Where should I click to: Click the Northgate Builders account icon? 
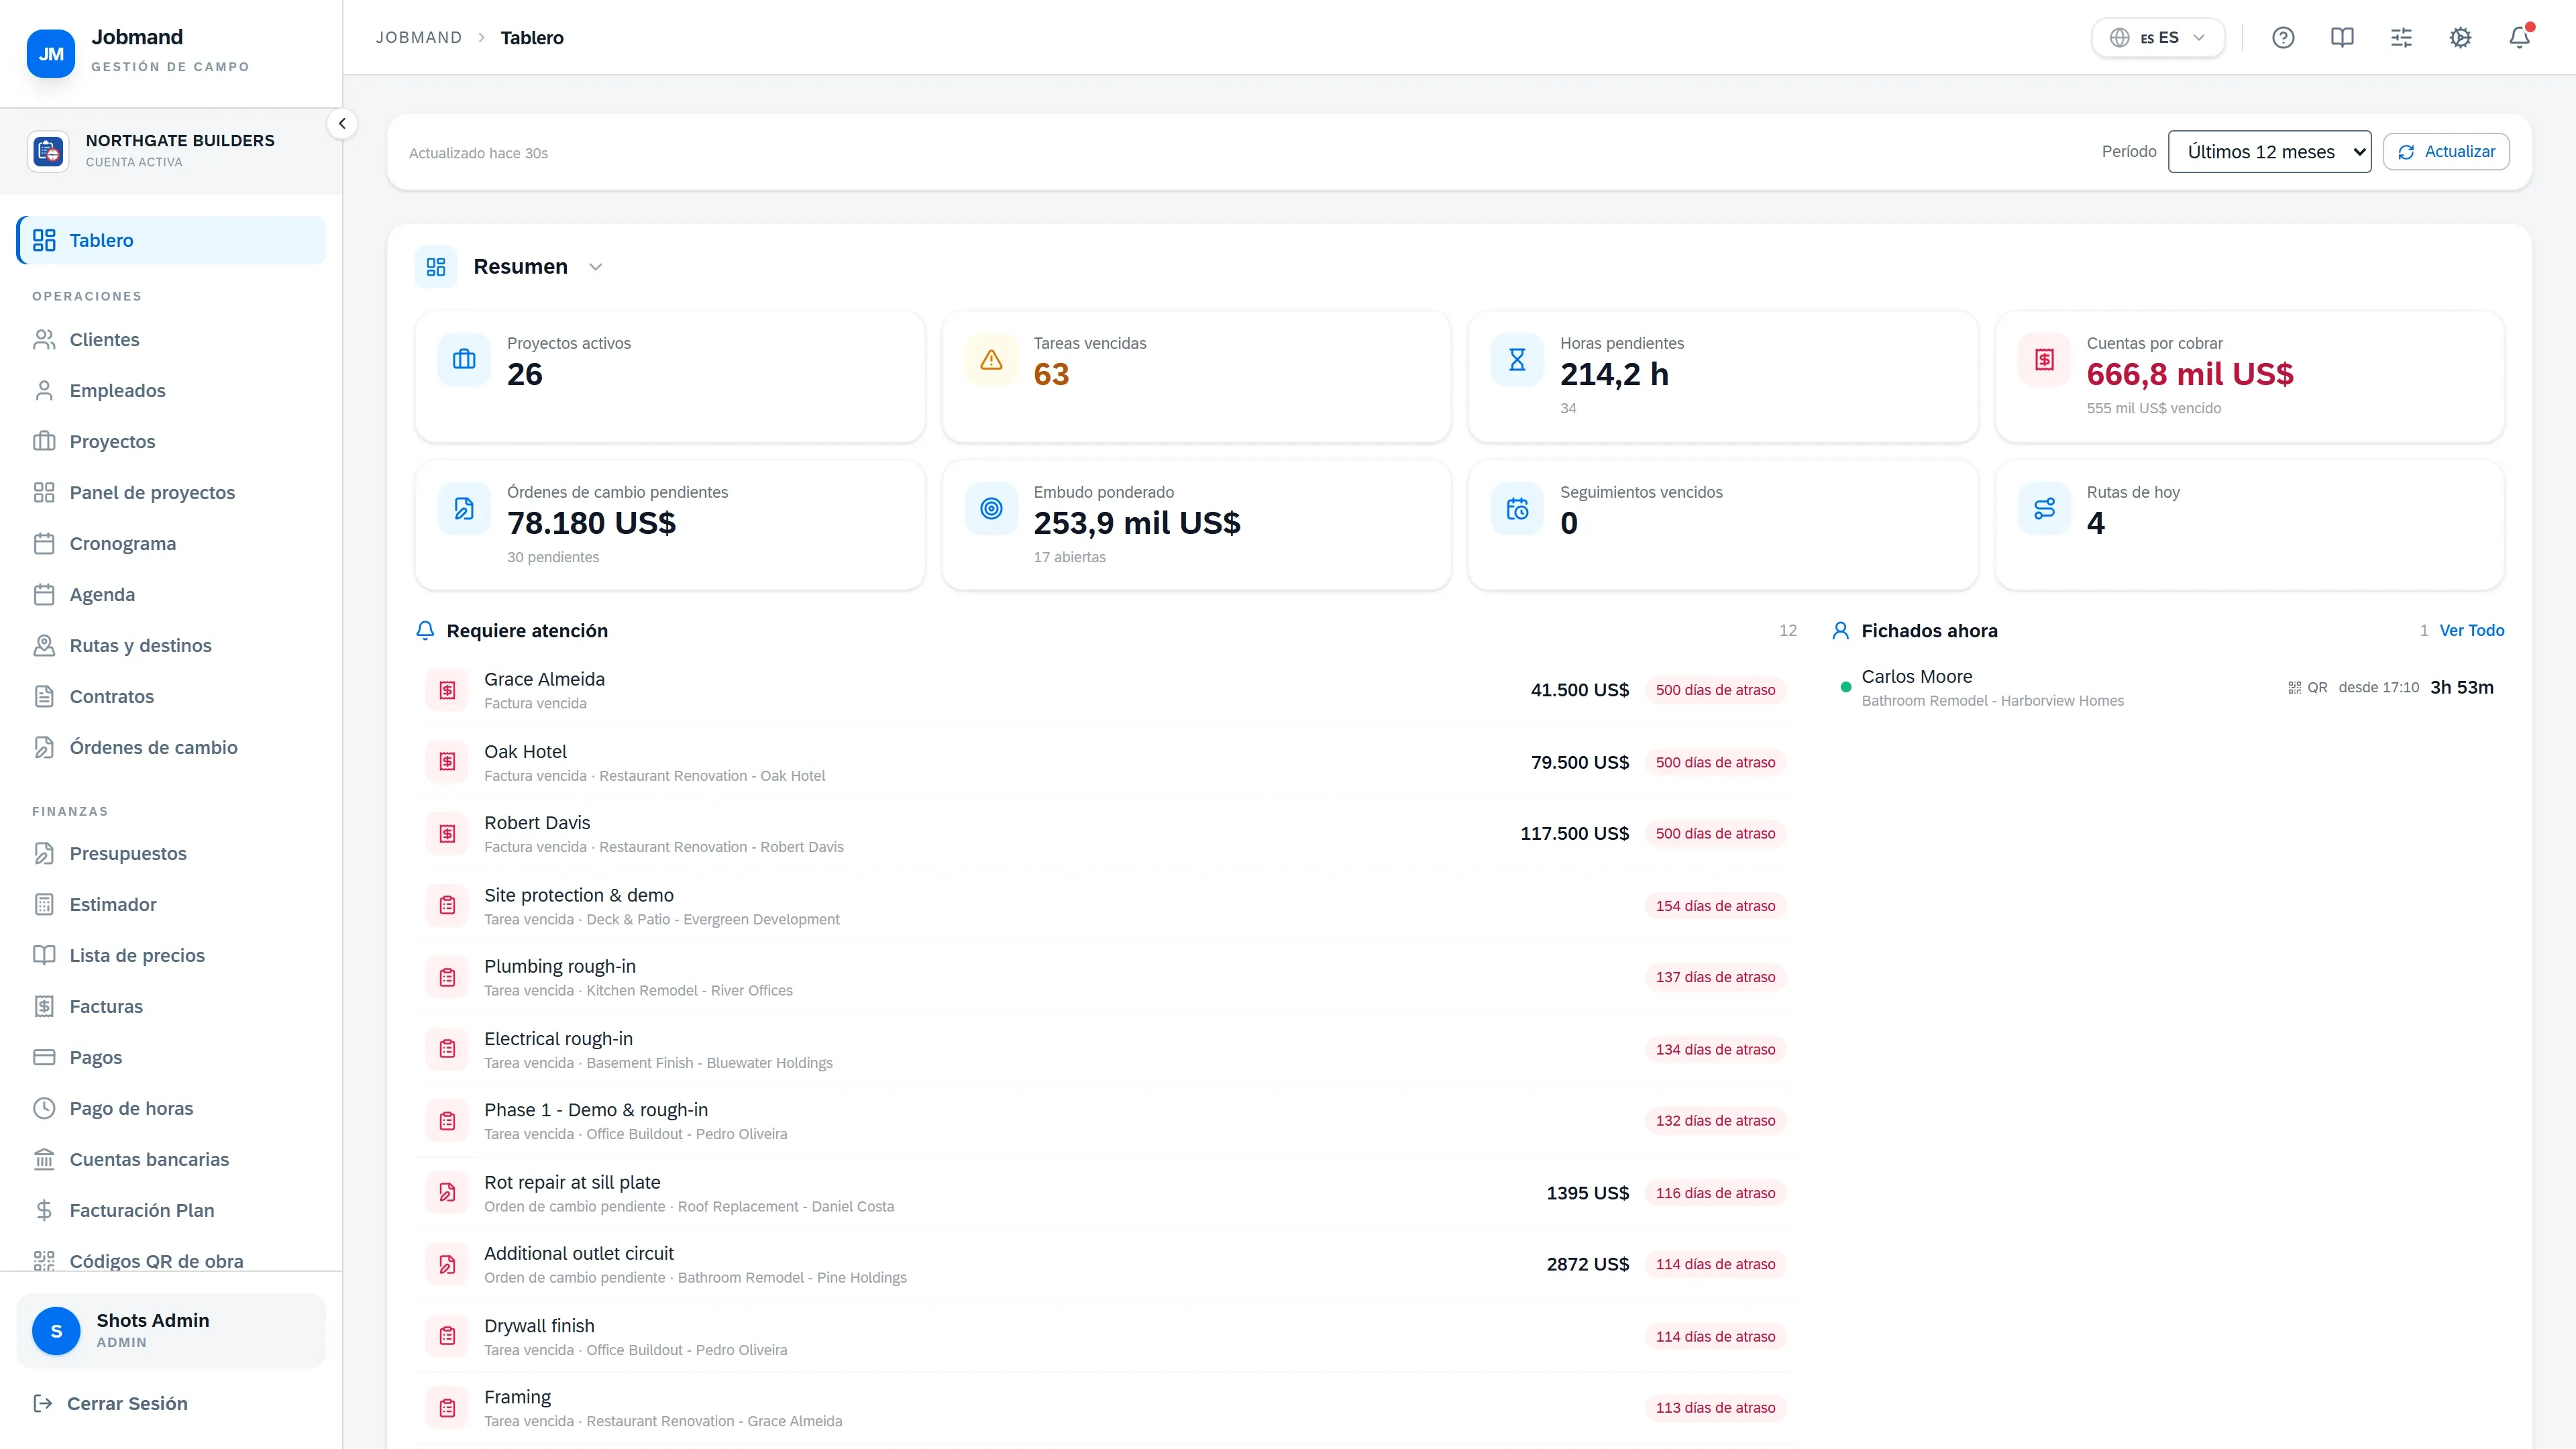tap(48, 151)
